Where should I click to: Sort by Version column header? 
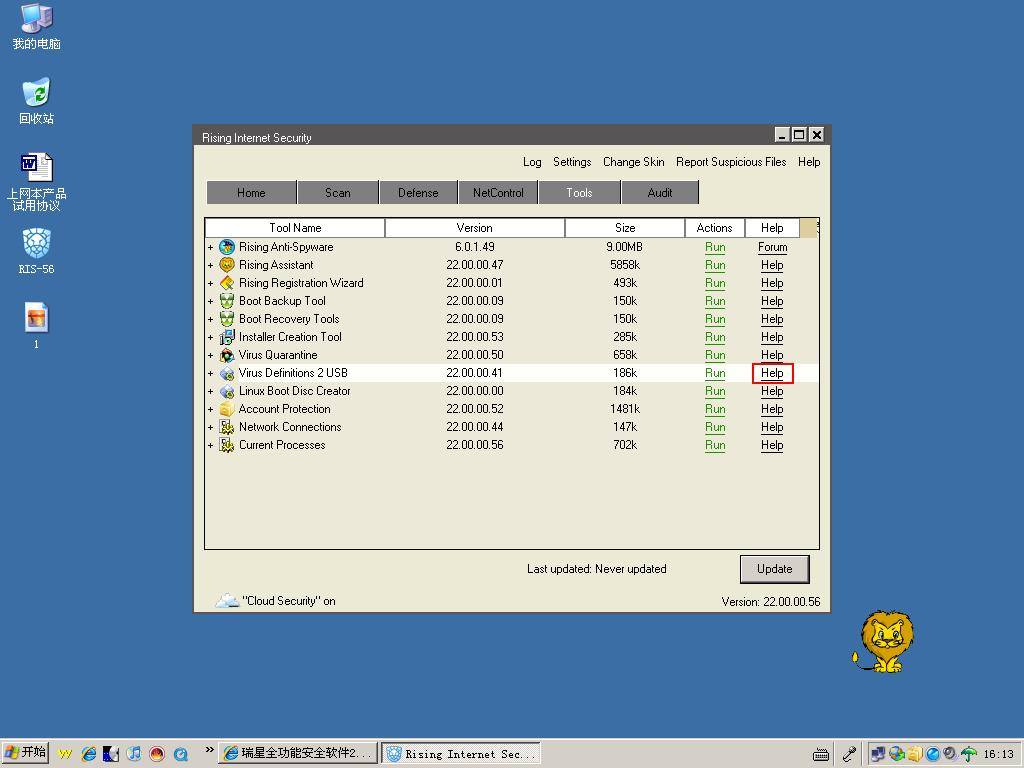click(475, 228)
